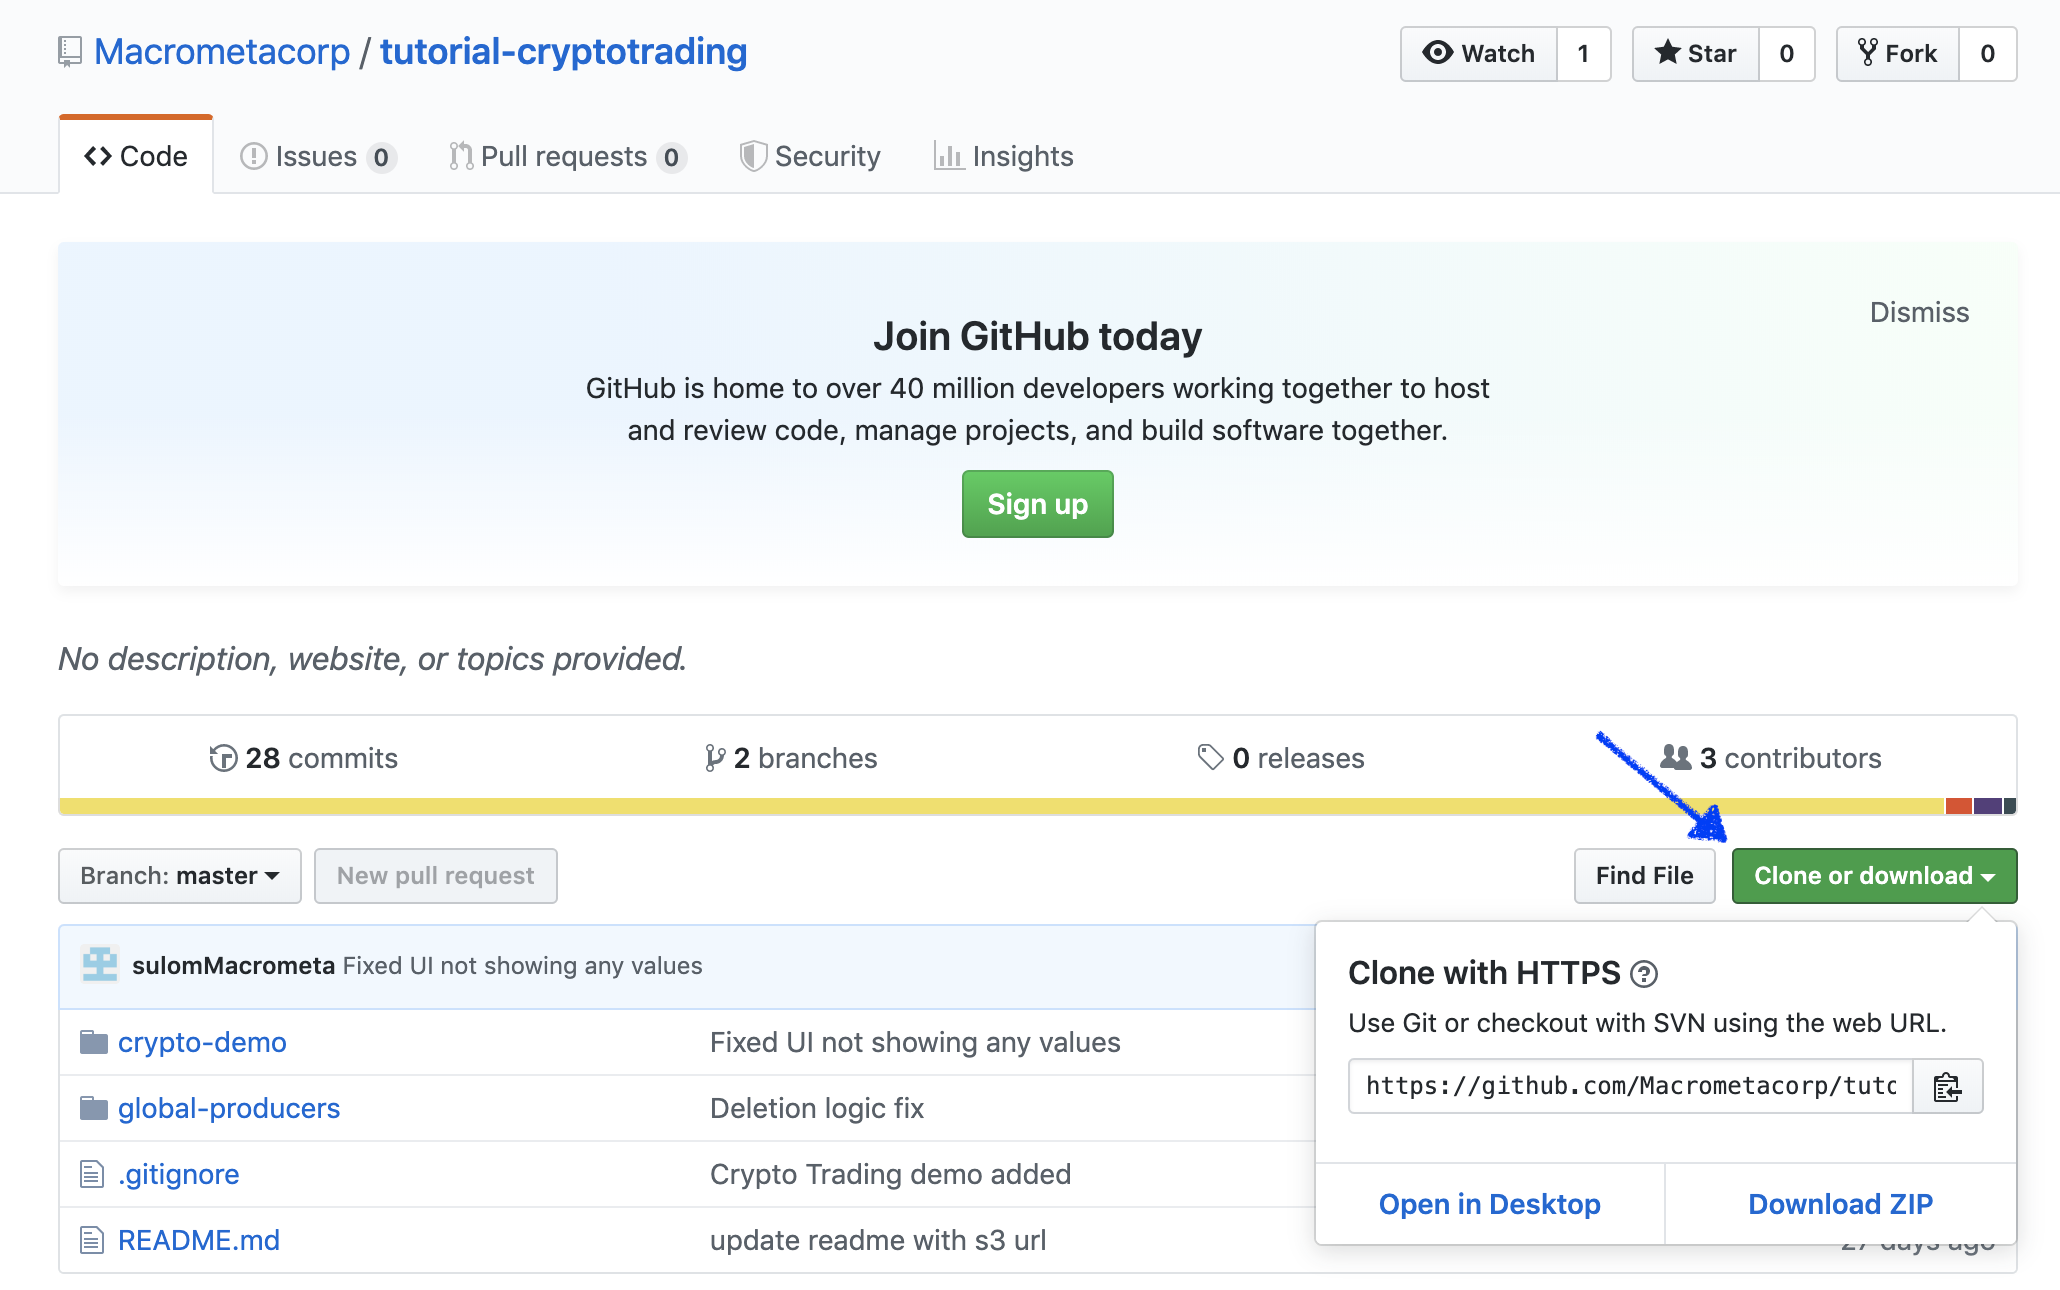View the 2 branches list
Screen dimensions: 2060x1290
coord(790,758)
